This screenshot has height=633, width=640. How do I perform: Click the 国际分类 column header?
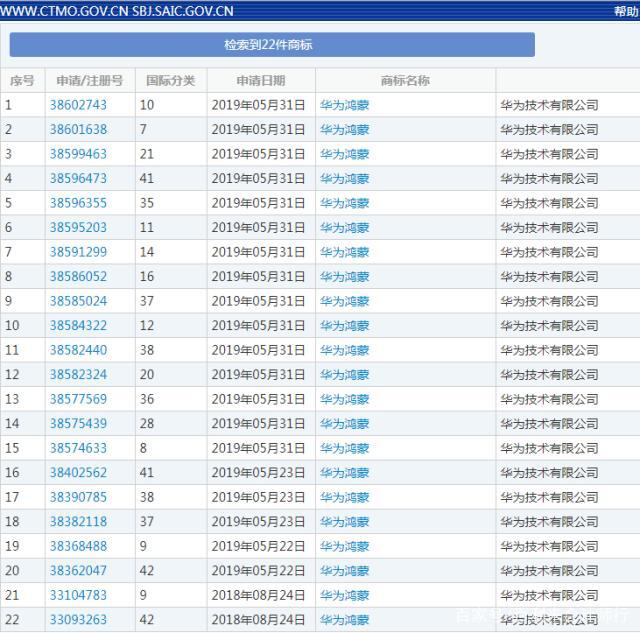(x=170, y=80)
